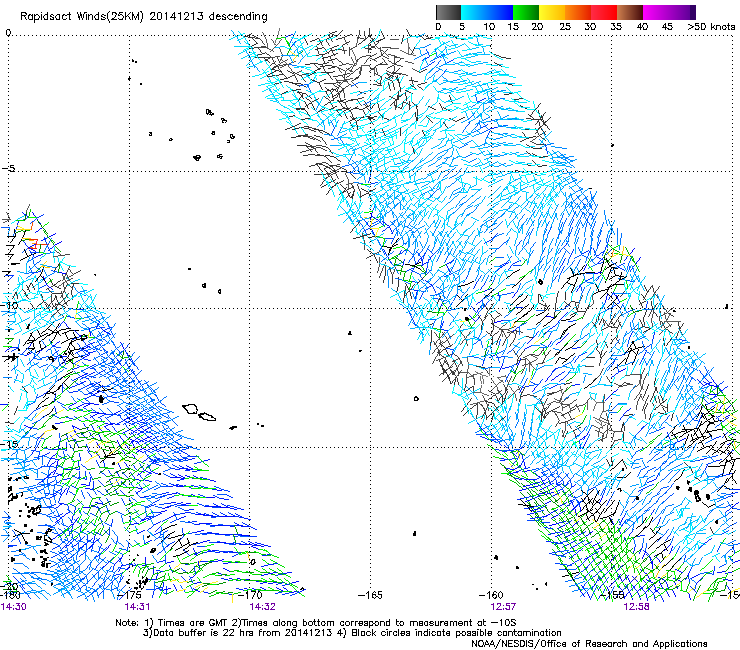
Task: Click the purple time label '12:57'
Action: tap(503, 607)
